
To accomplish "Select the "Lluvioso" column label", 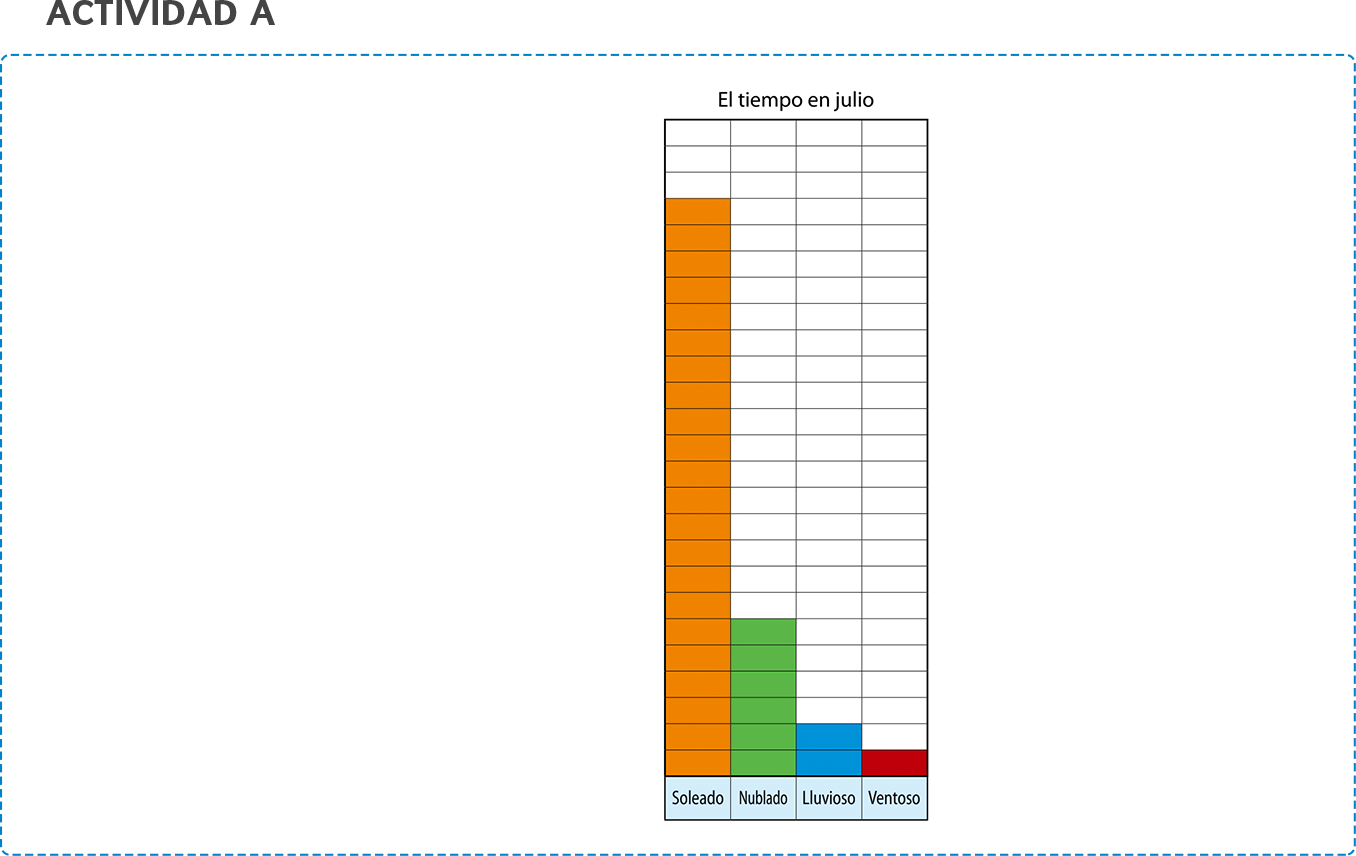I will point(829,798).
